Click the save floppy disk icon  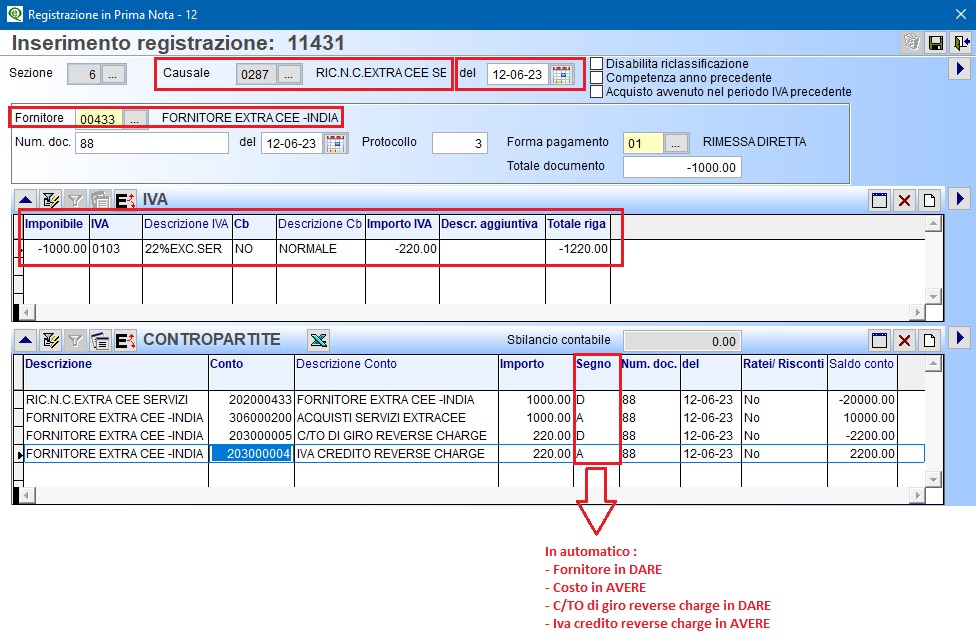[935, 43]
